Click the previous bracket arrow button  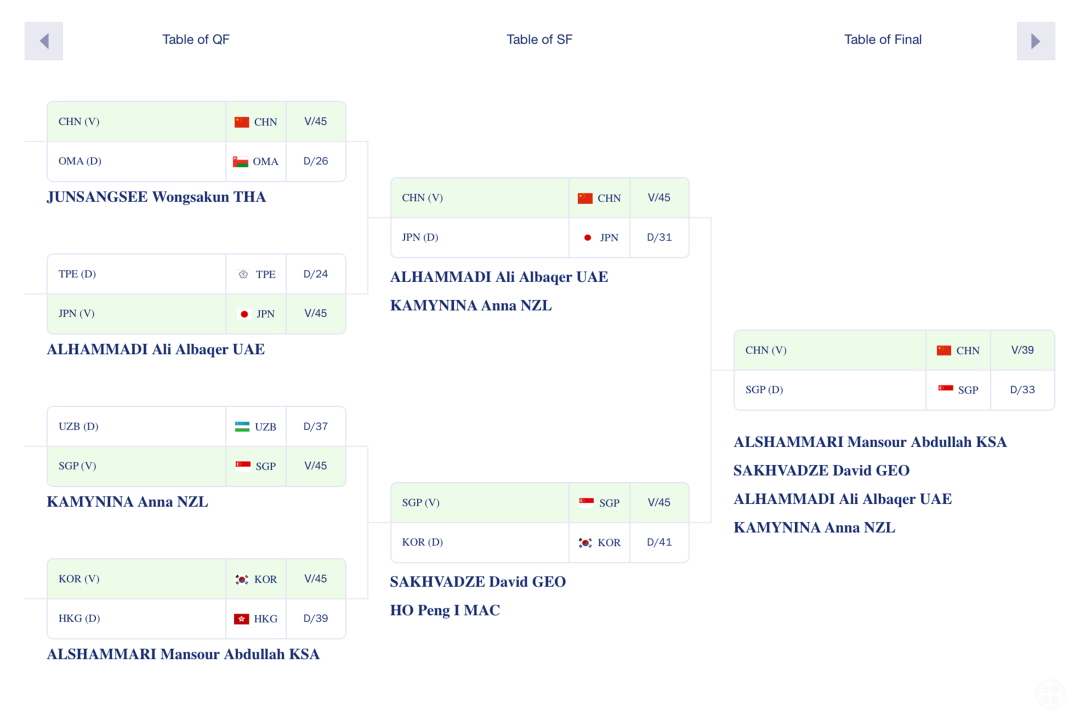[44, 41]
